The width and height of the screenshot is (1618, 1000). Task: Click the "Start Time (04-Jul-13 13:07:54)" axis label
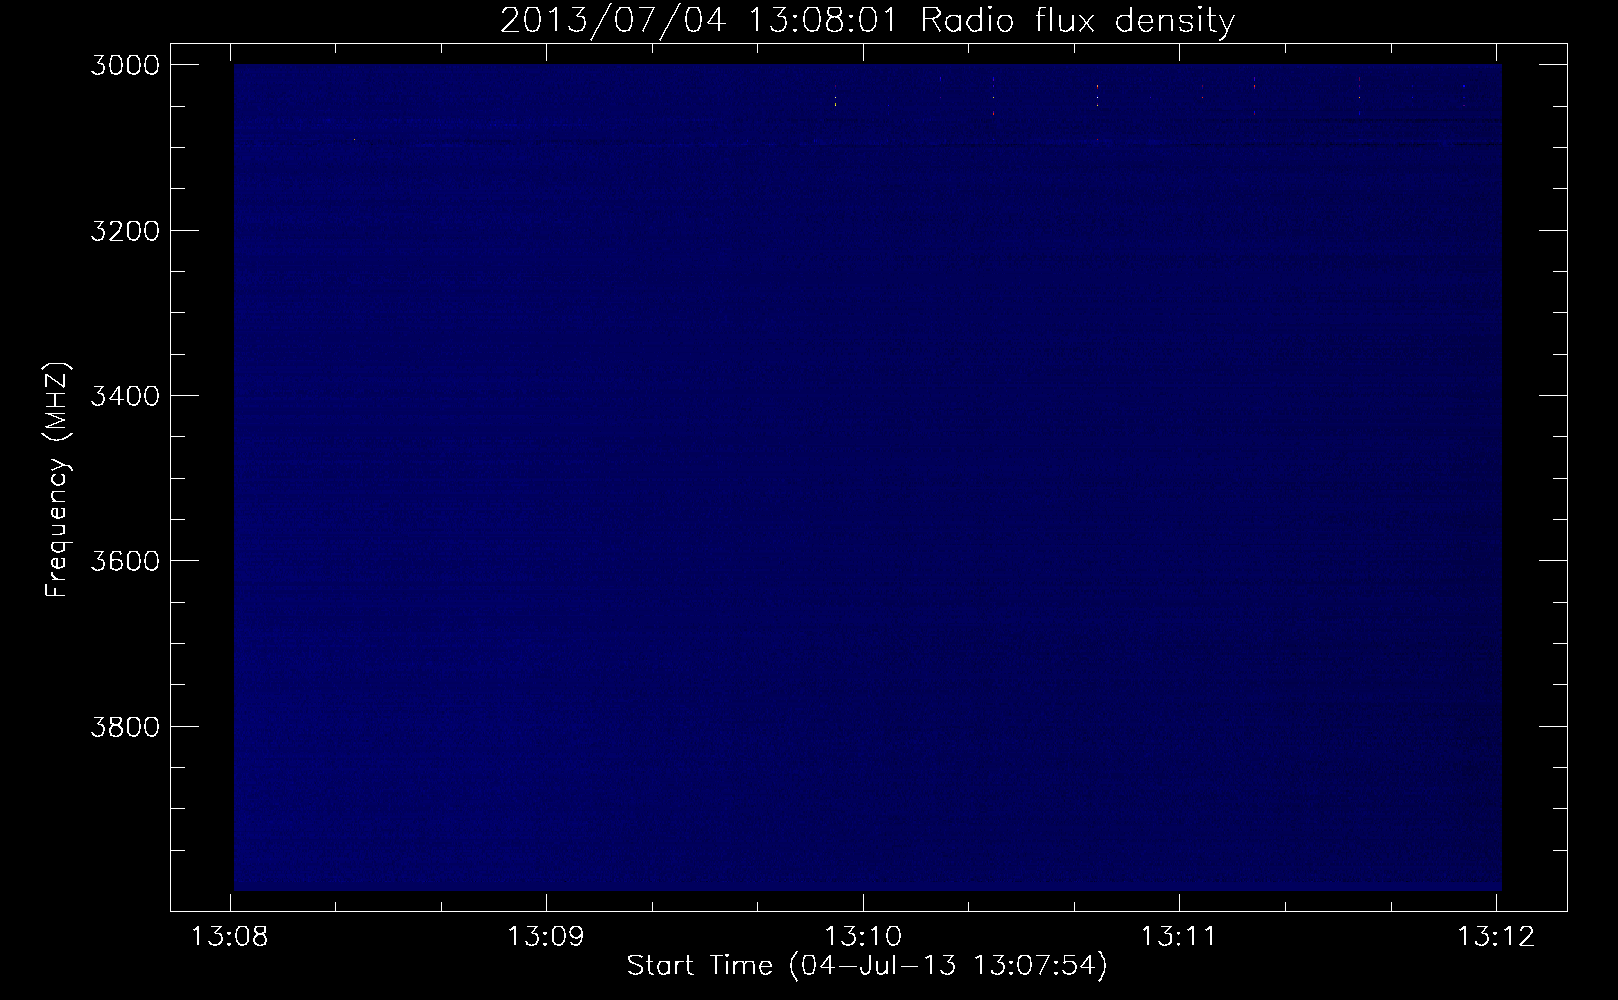tap(867, 966)
